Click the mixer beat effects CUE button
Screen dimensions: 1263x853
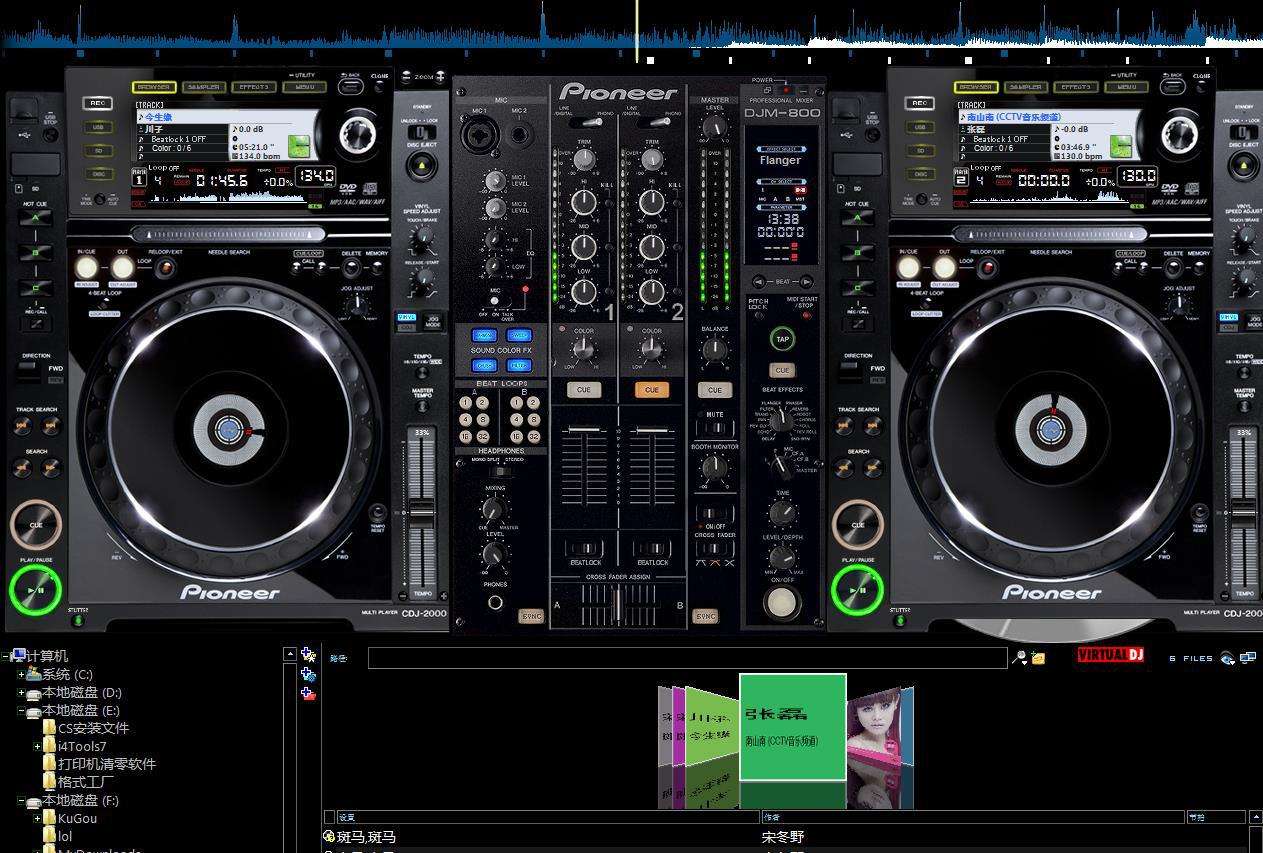[782, 370]
